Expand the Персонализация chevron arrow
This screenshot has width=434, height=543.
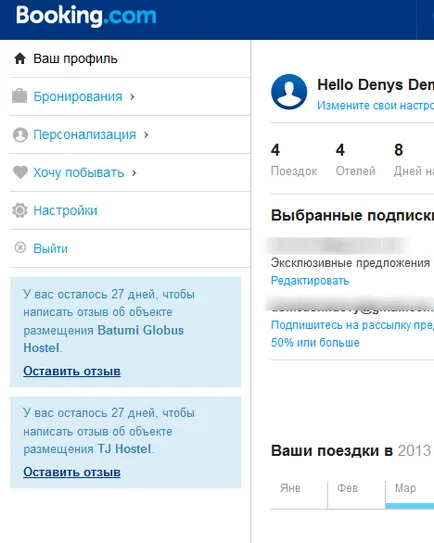146,135
